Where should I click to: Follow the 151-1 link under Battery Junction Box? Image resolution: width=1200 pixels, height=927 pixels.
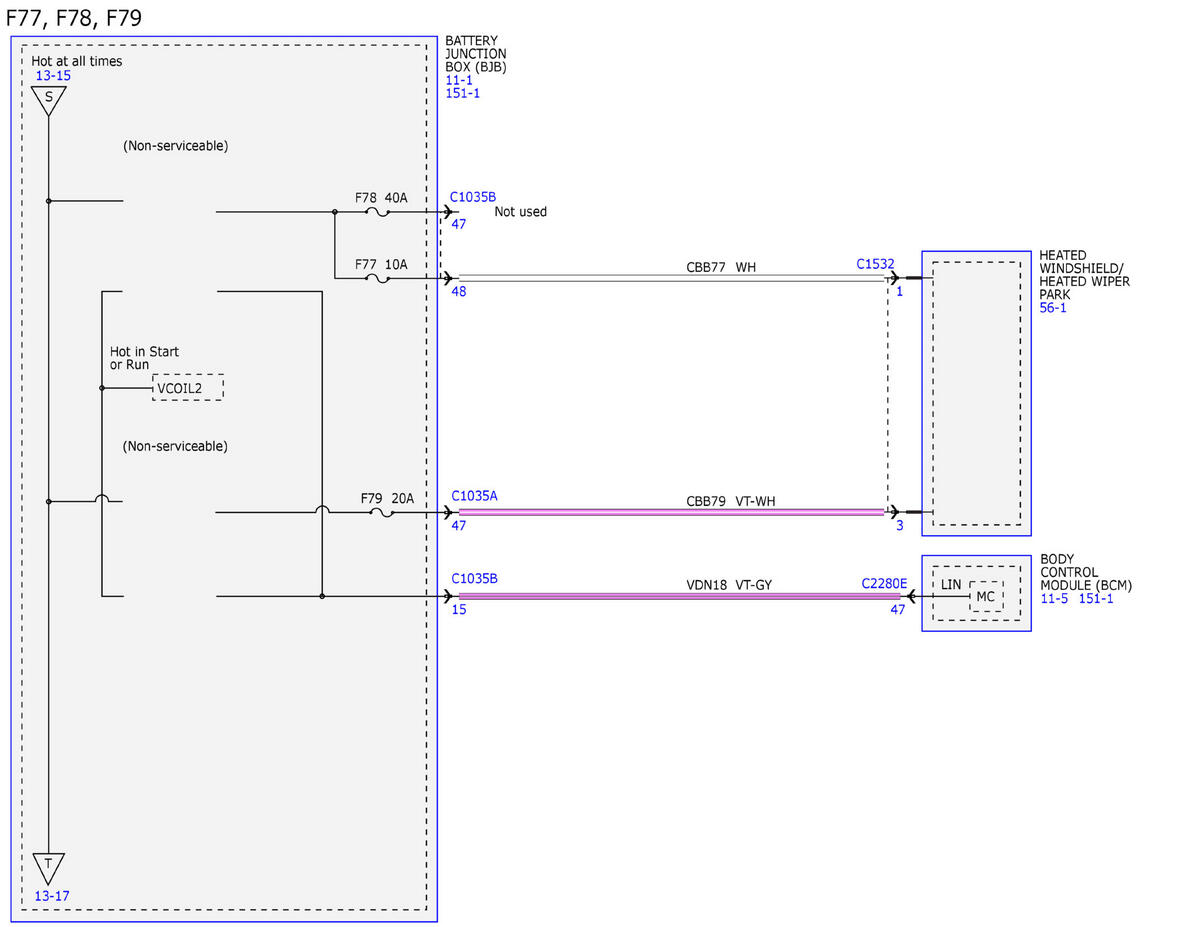463,94
